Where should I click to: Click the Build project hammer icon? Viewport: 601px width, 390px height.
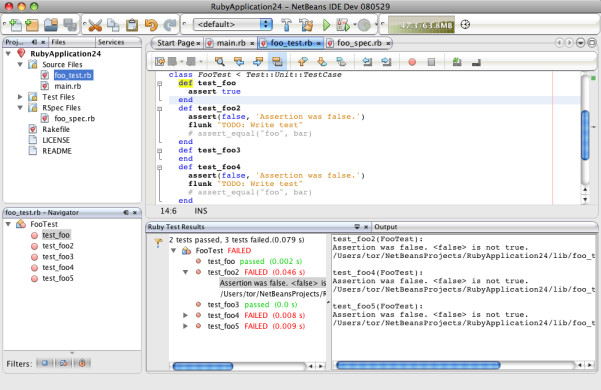[x=286, y=25]
